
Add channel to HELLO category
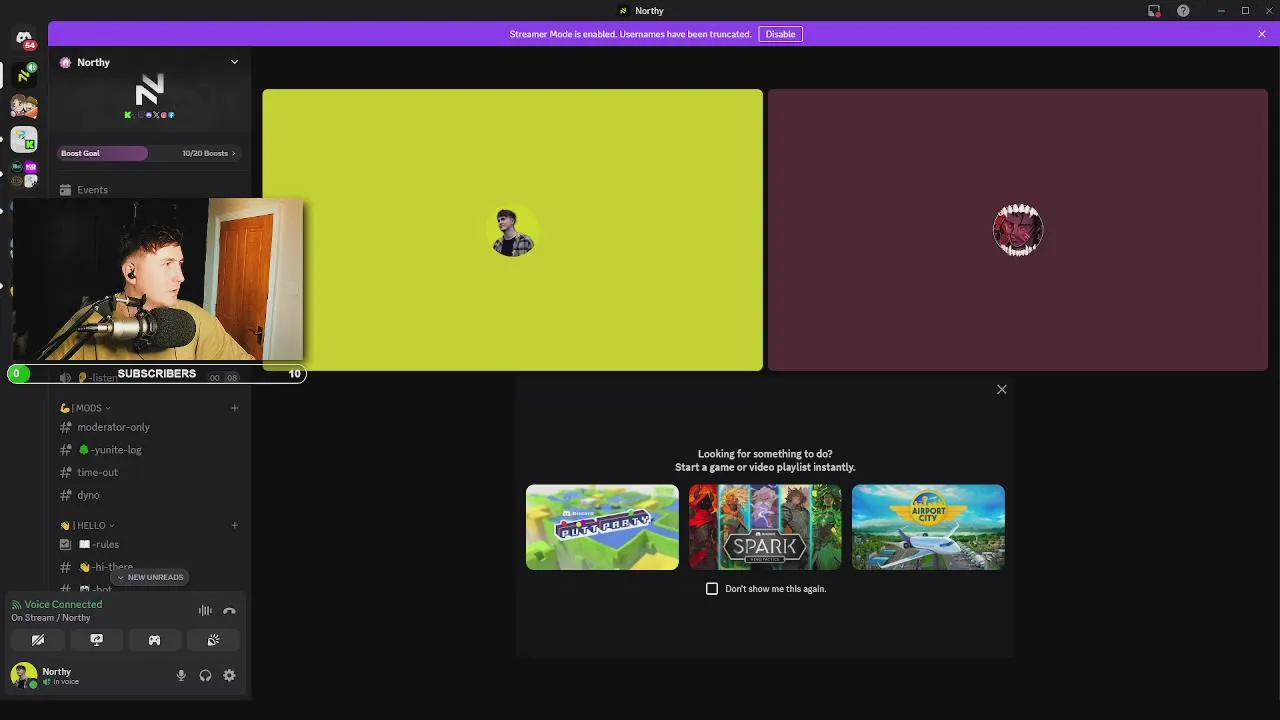click(234, 525)
